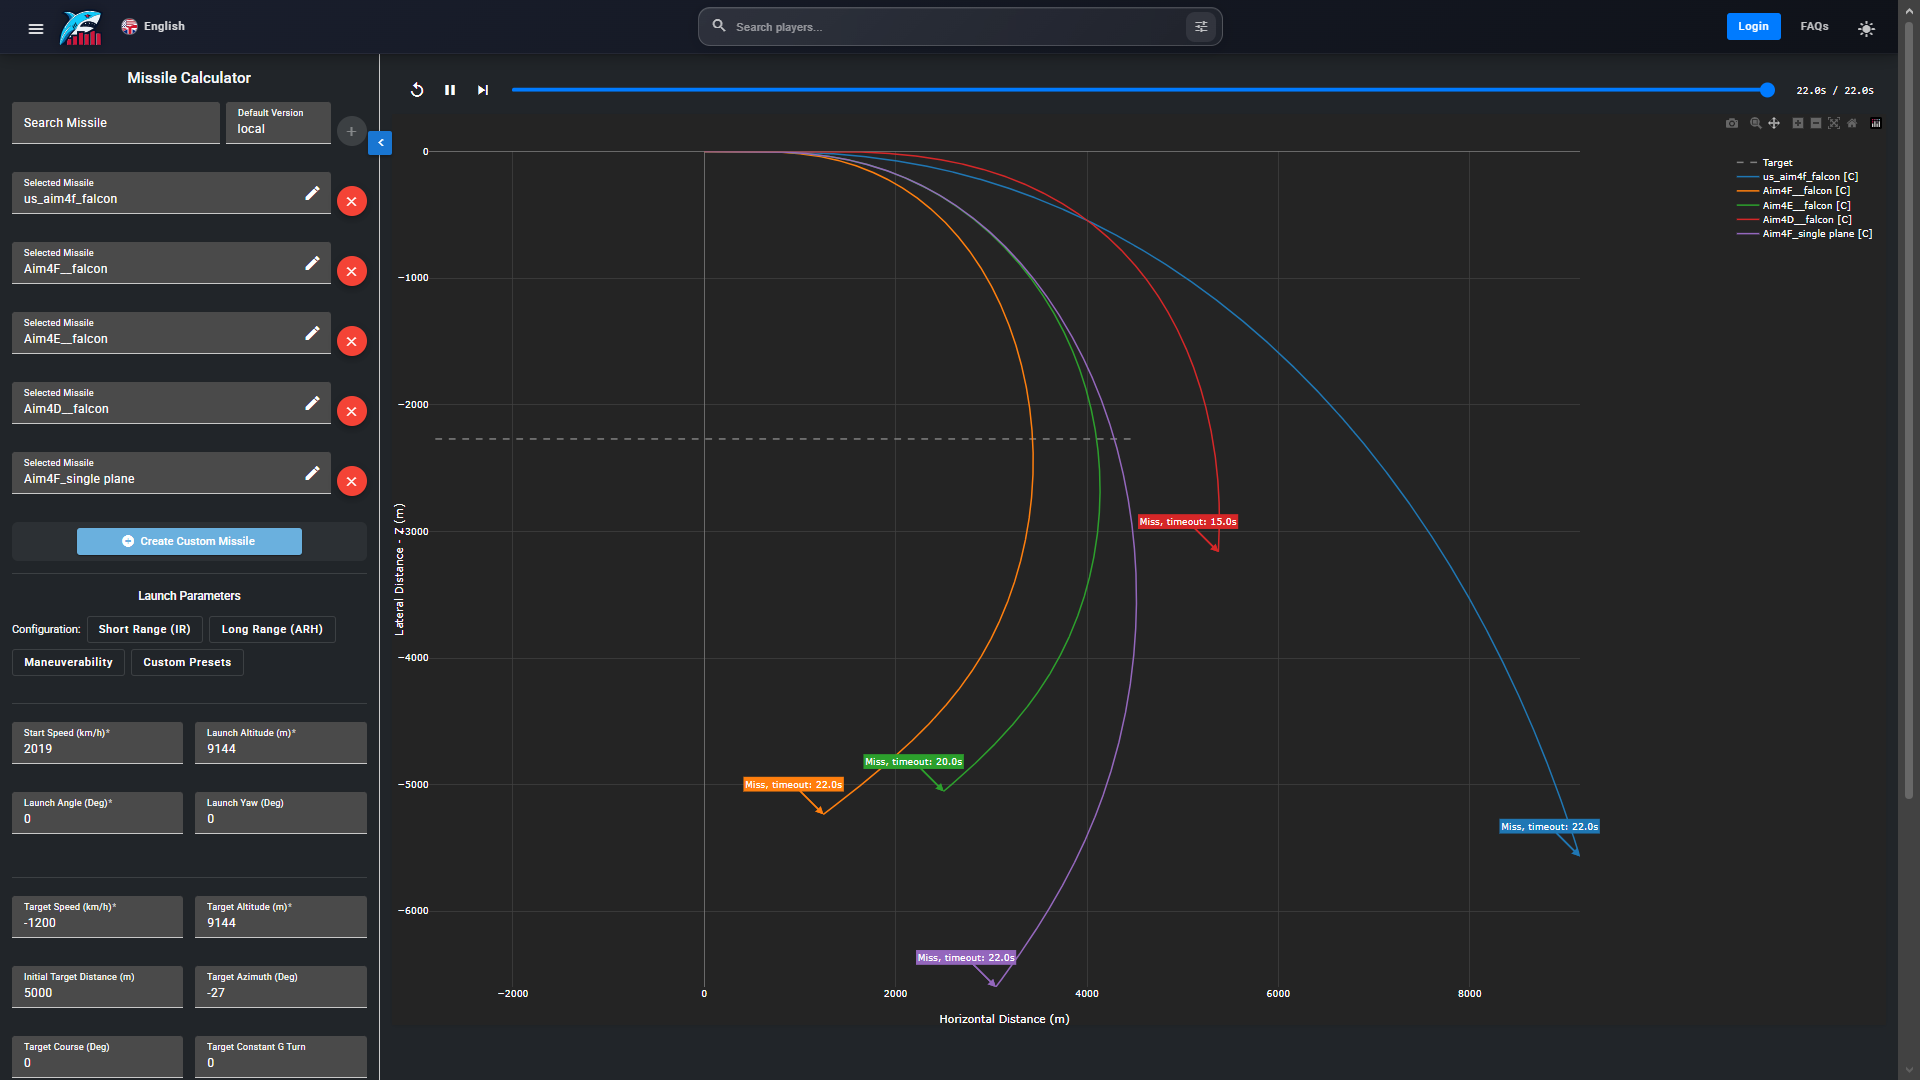
Task: Reset the plot axes with the home icon
Action: tap(1852, 123)
